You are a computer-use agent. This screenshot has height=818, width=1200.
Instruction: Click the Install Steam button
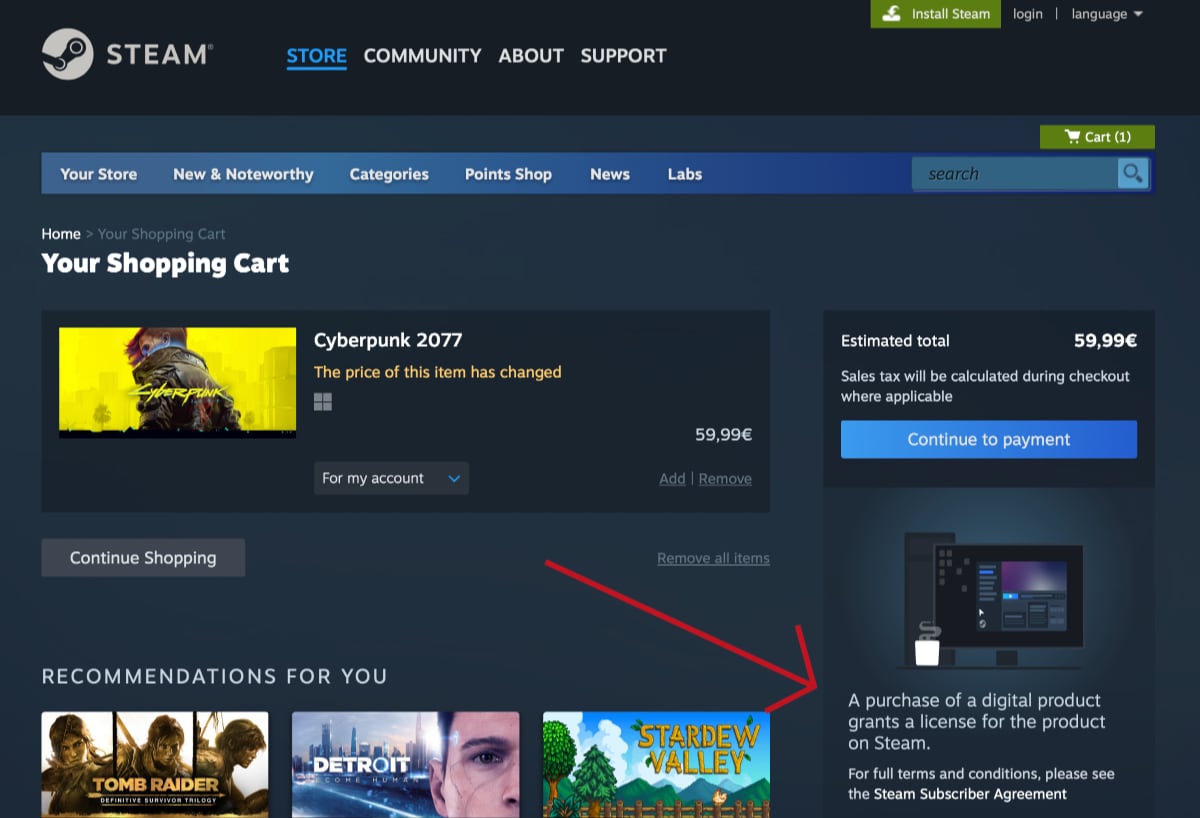(x=936, y=14)
